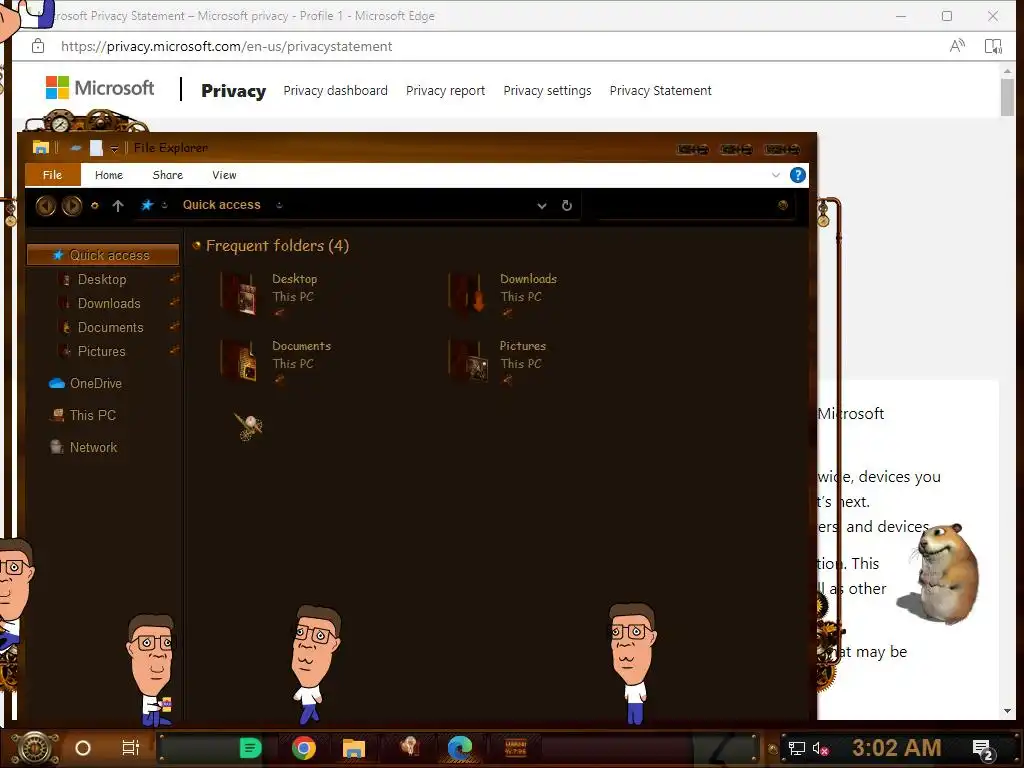
Task: Open the Quick Access Toolbar customize dropdown
Action: [x=114, y=149]
